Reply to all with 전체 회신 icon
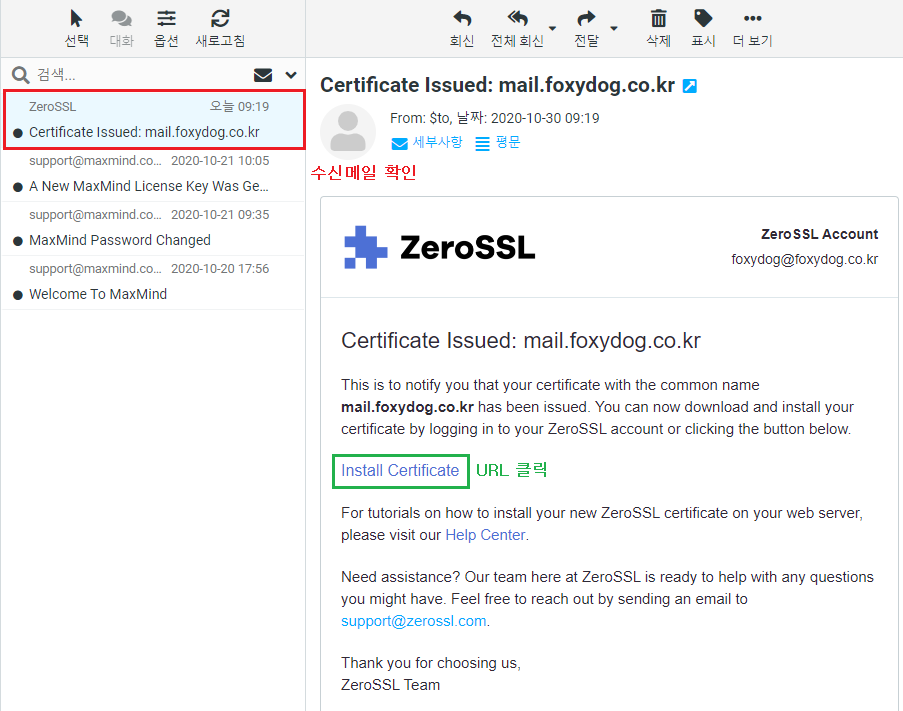The width and height of the screenshot is (903, 711). (517, 19)
